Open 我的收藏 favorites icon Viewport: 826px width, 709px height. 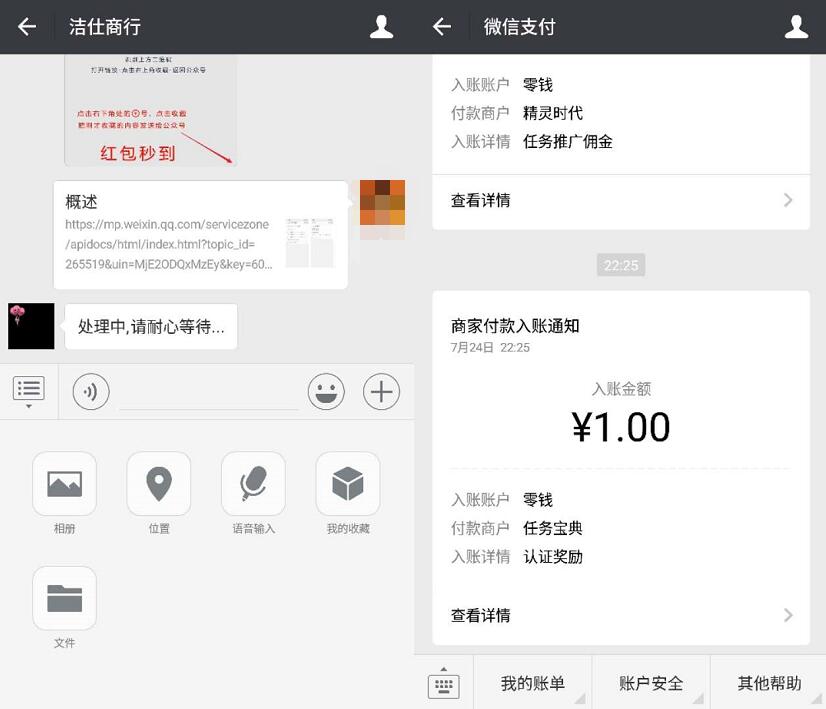348,484
